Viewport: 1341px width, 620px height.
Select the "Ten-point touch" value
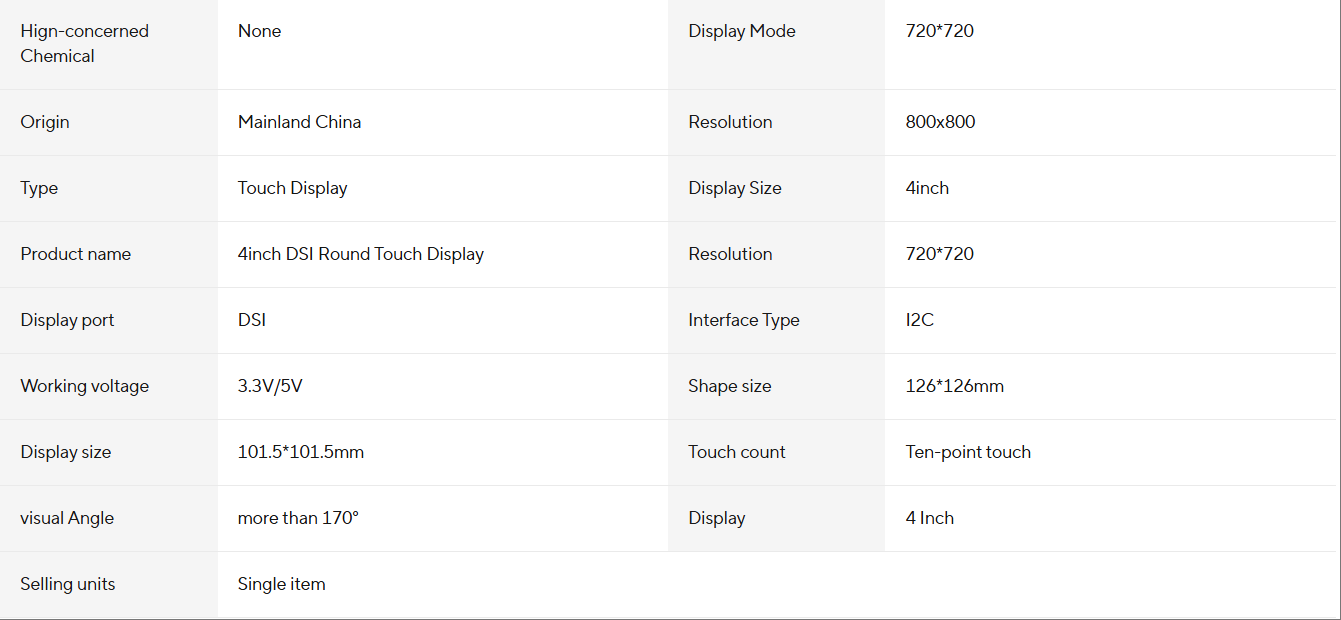click(967, 452)
